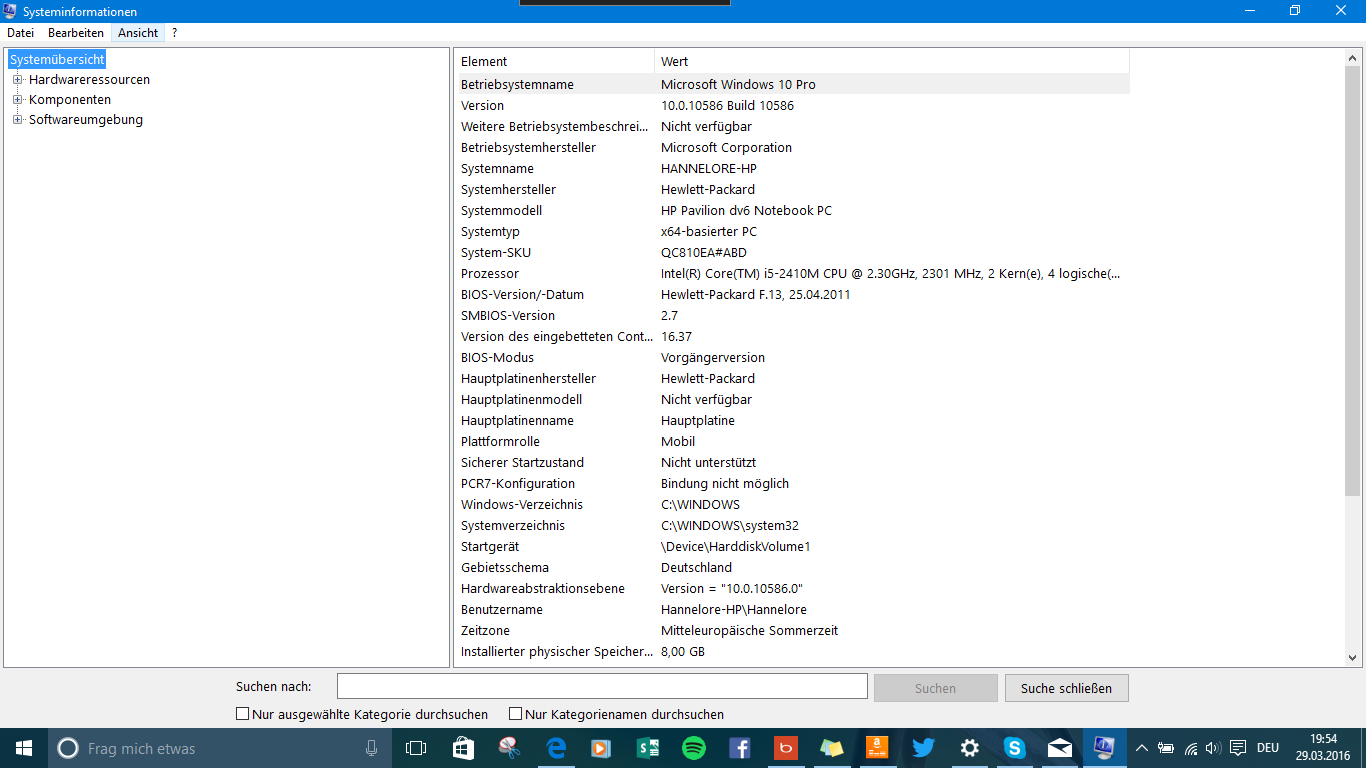Select the Prozessor row

(793, 274)
